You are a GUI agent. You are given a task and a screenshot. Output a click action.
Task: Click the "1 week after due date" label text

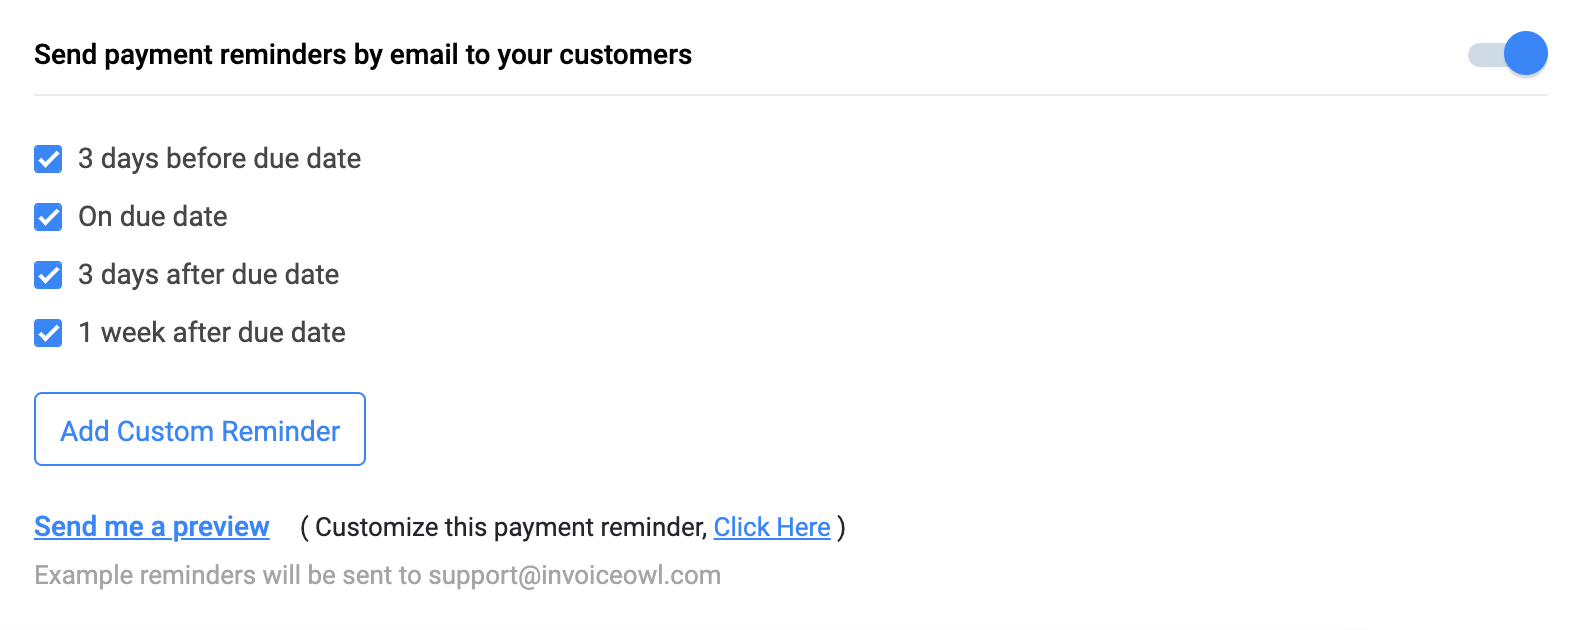[x=212, y=333]
